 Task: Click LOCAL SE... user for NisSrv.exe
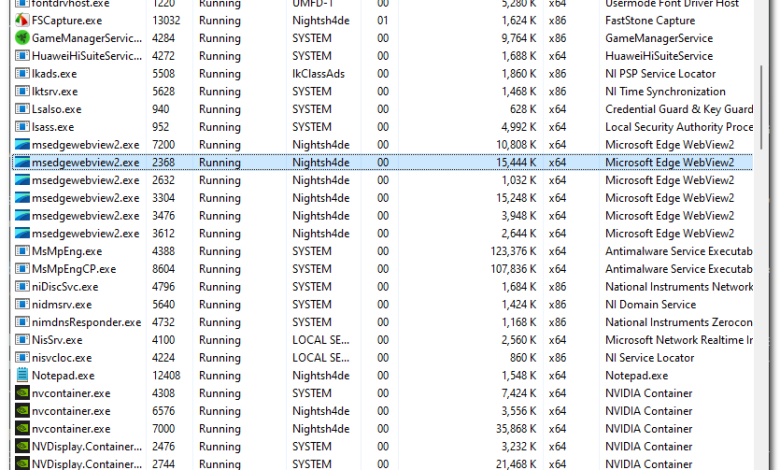point(321,341)
